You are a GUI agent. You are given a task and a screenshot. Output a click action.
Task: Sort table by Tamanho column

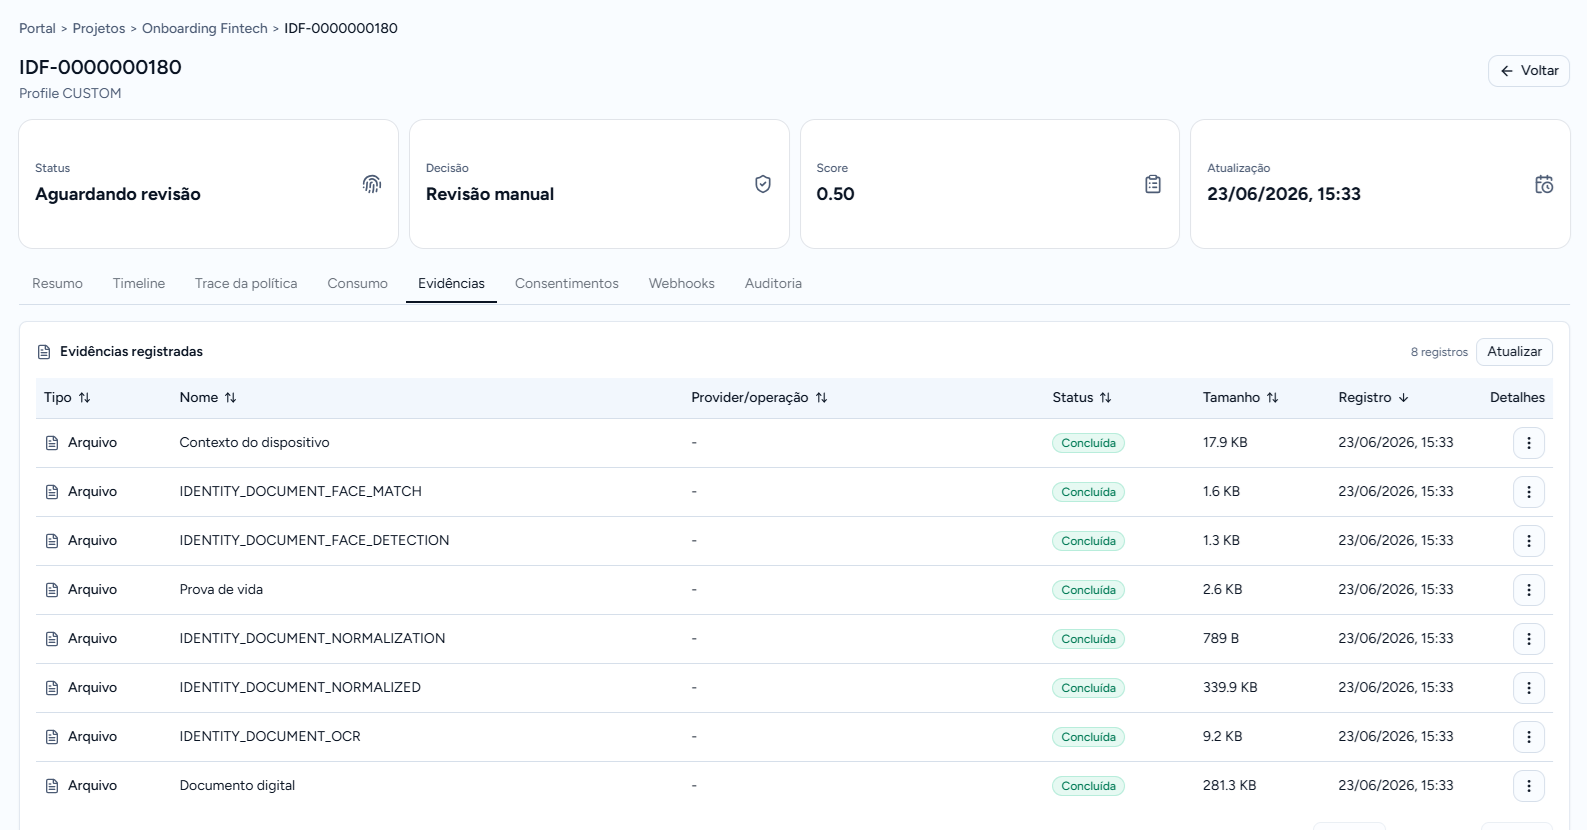point(1240,398)
